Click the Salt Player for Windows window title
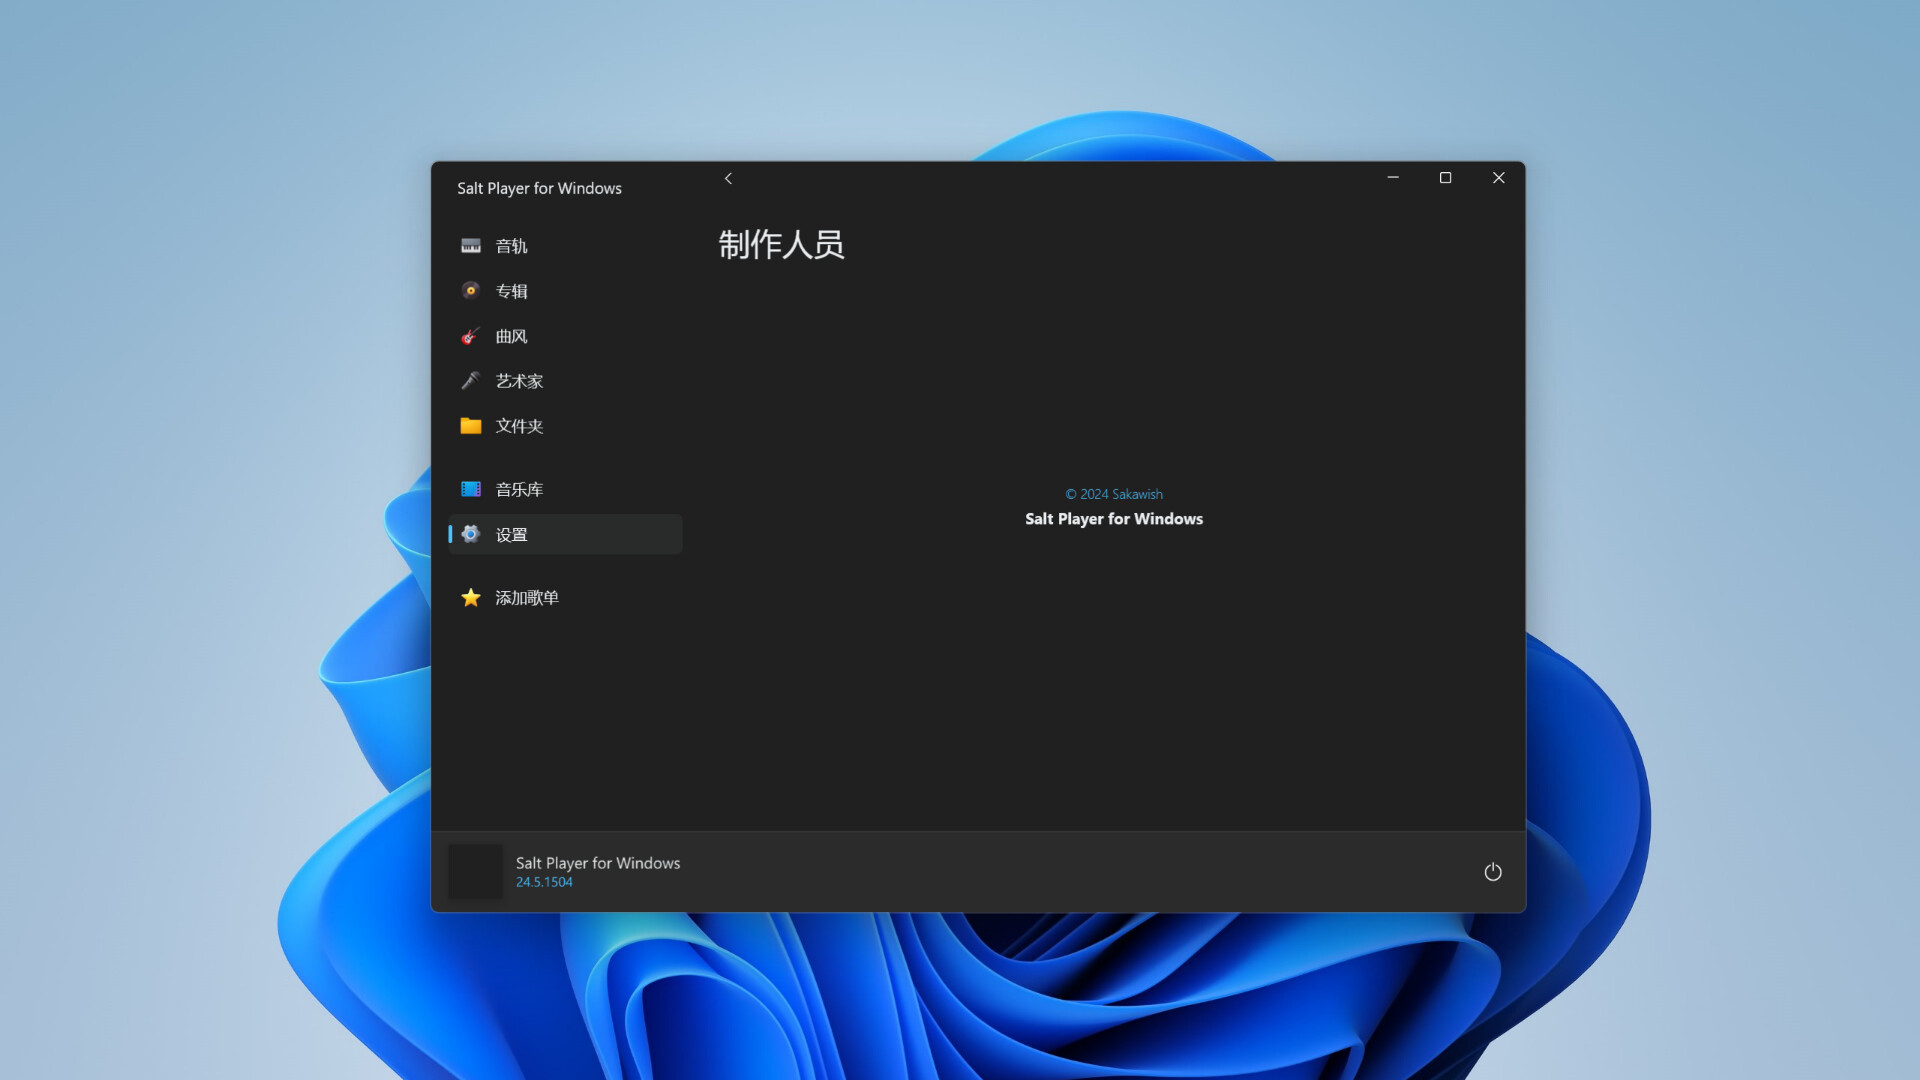The image size is (1920, 1080). 539,188
